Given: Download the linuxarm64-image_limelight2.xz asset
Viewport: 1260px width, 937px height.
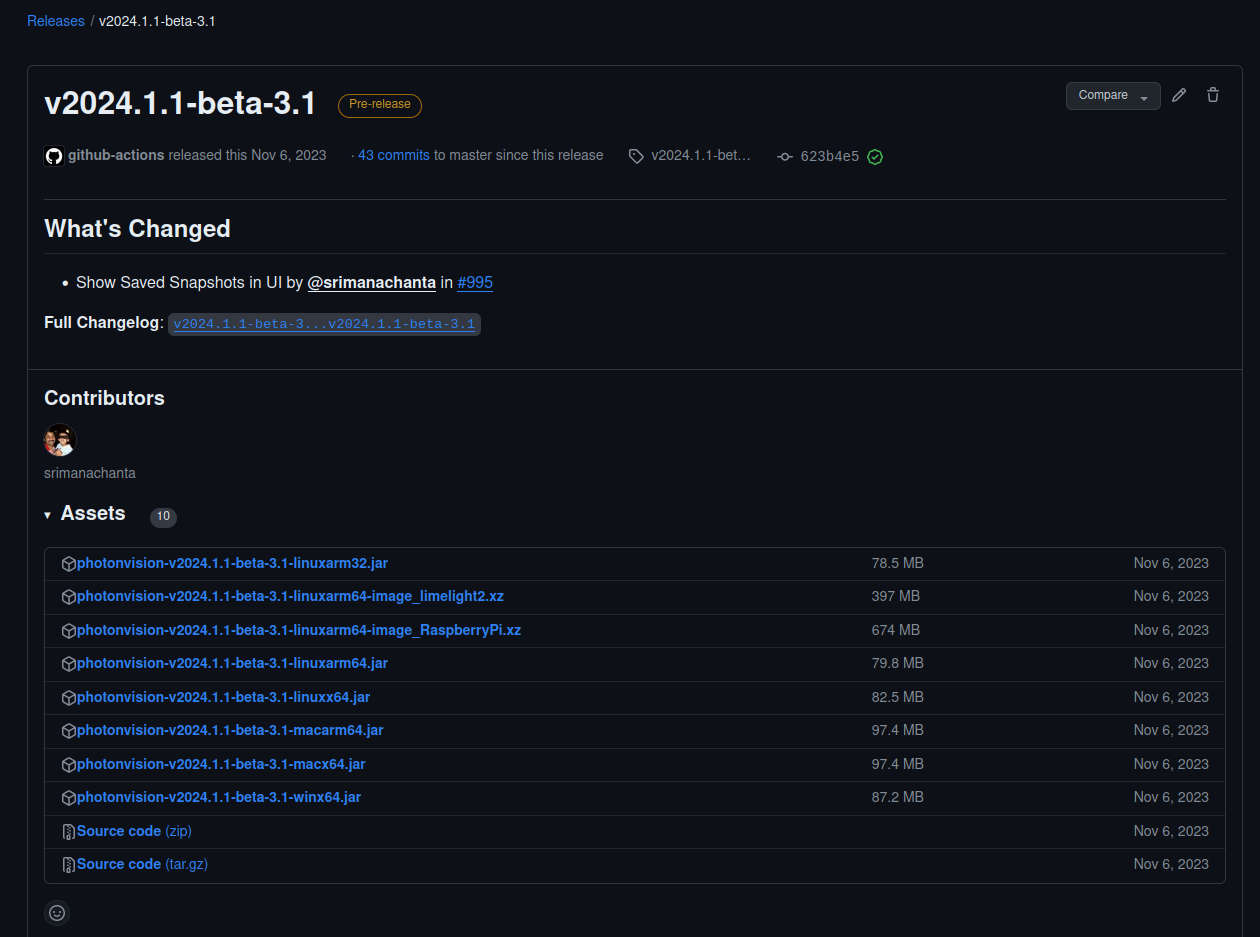Looking at the screenshot, I should pos(290,596).
